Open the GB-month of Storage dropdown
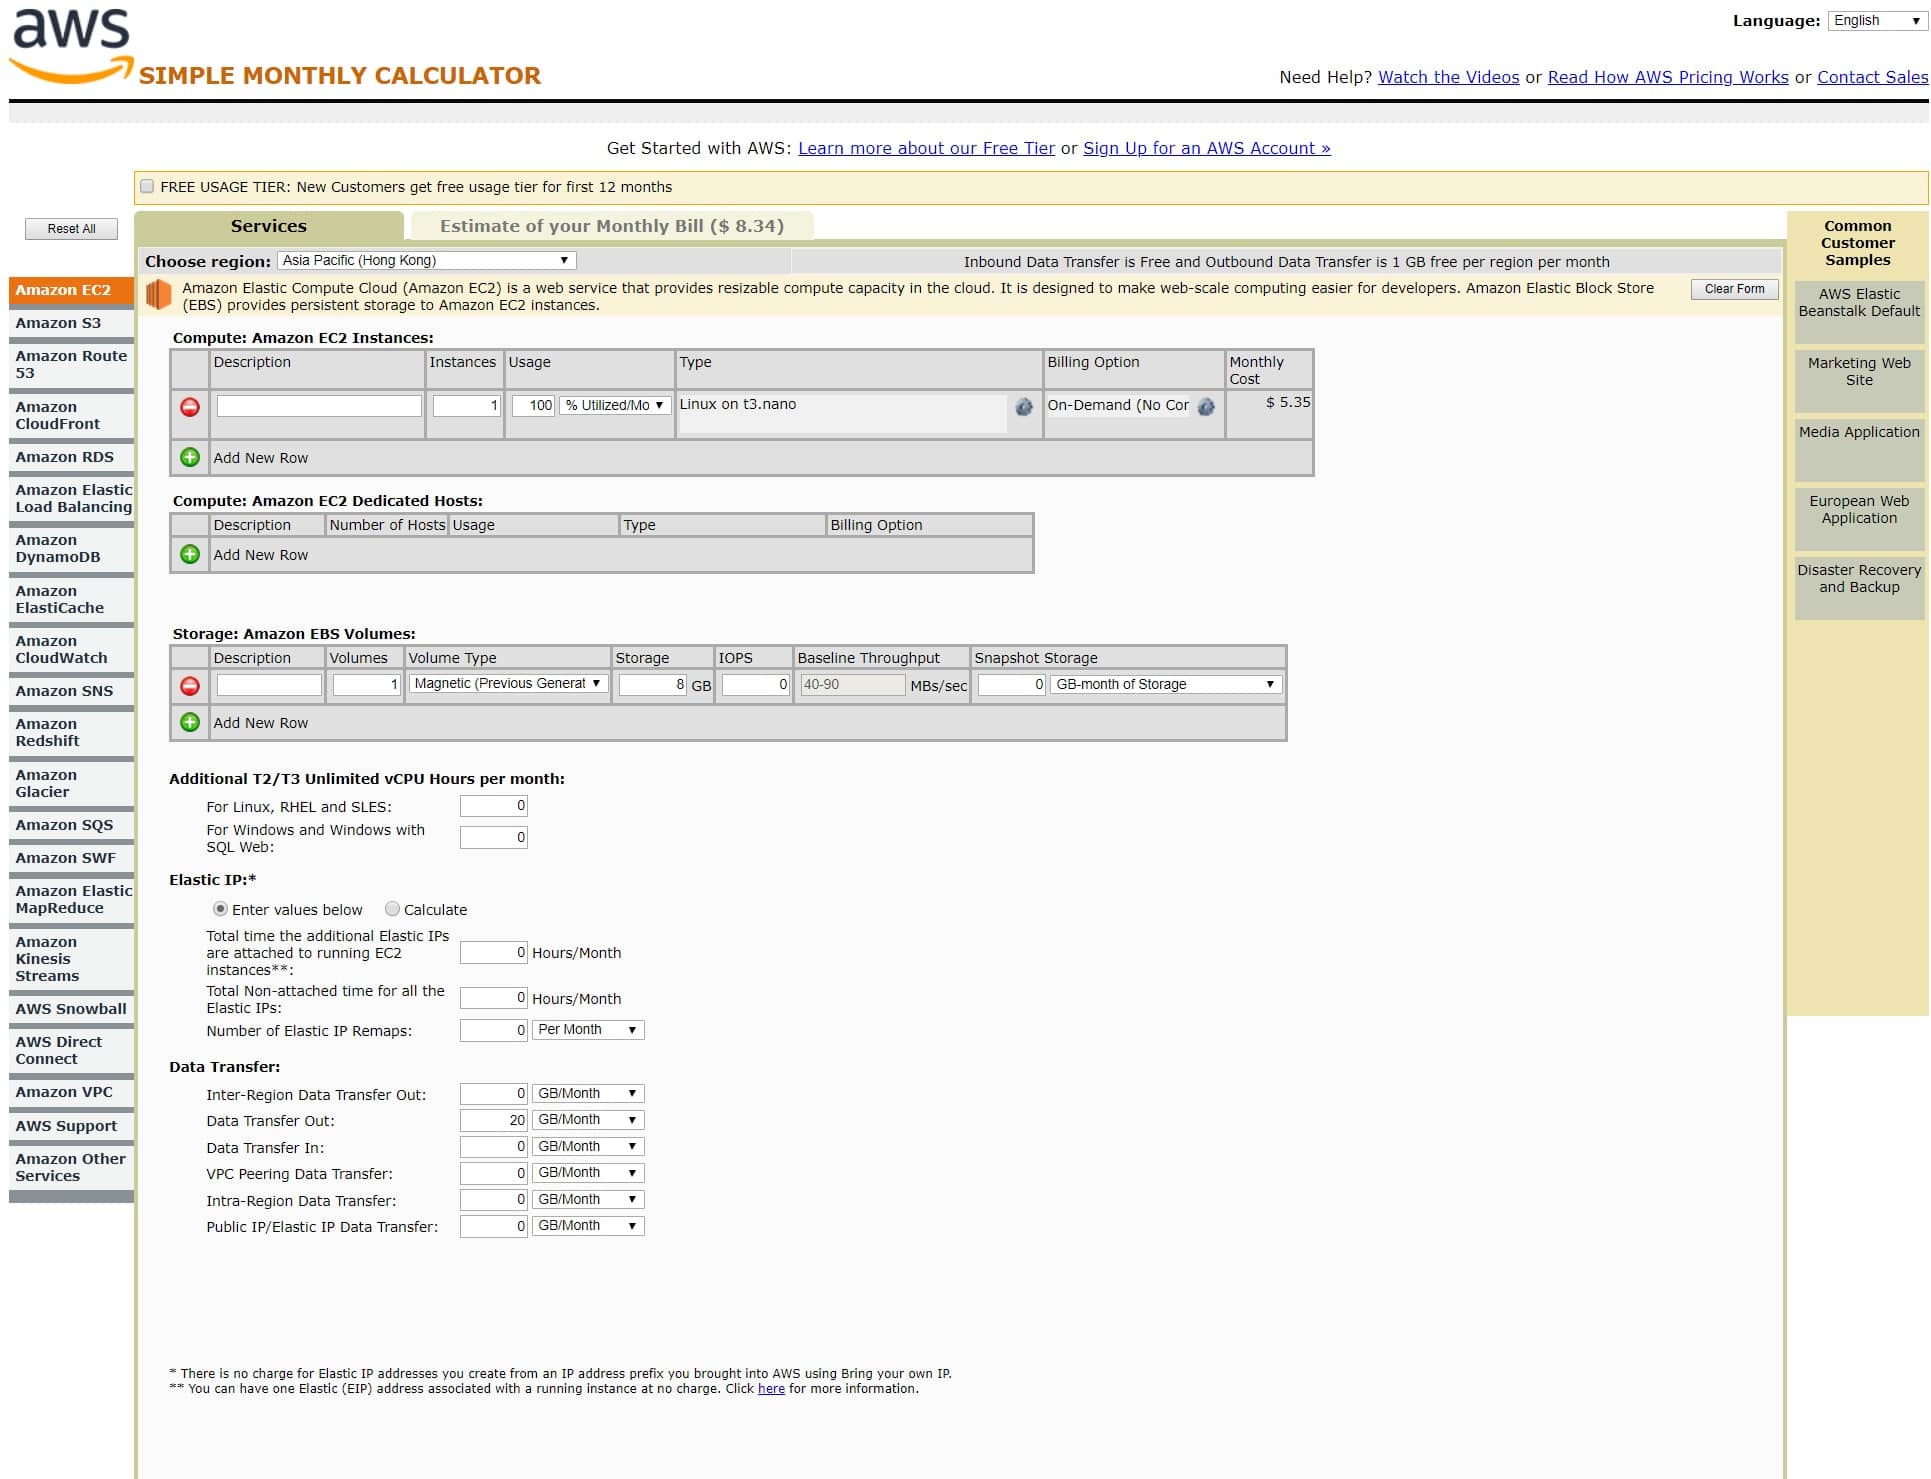 1166,685
